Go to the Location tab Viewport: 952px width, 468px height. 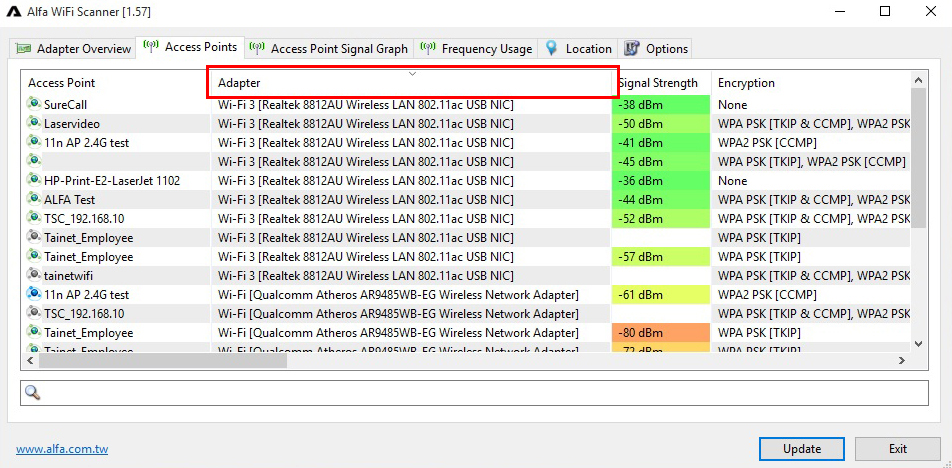pyautogui.click(x=578, y=48)
